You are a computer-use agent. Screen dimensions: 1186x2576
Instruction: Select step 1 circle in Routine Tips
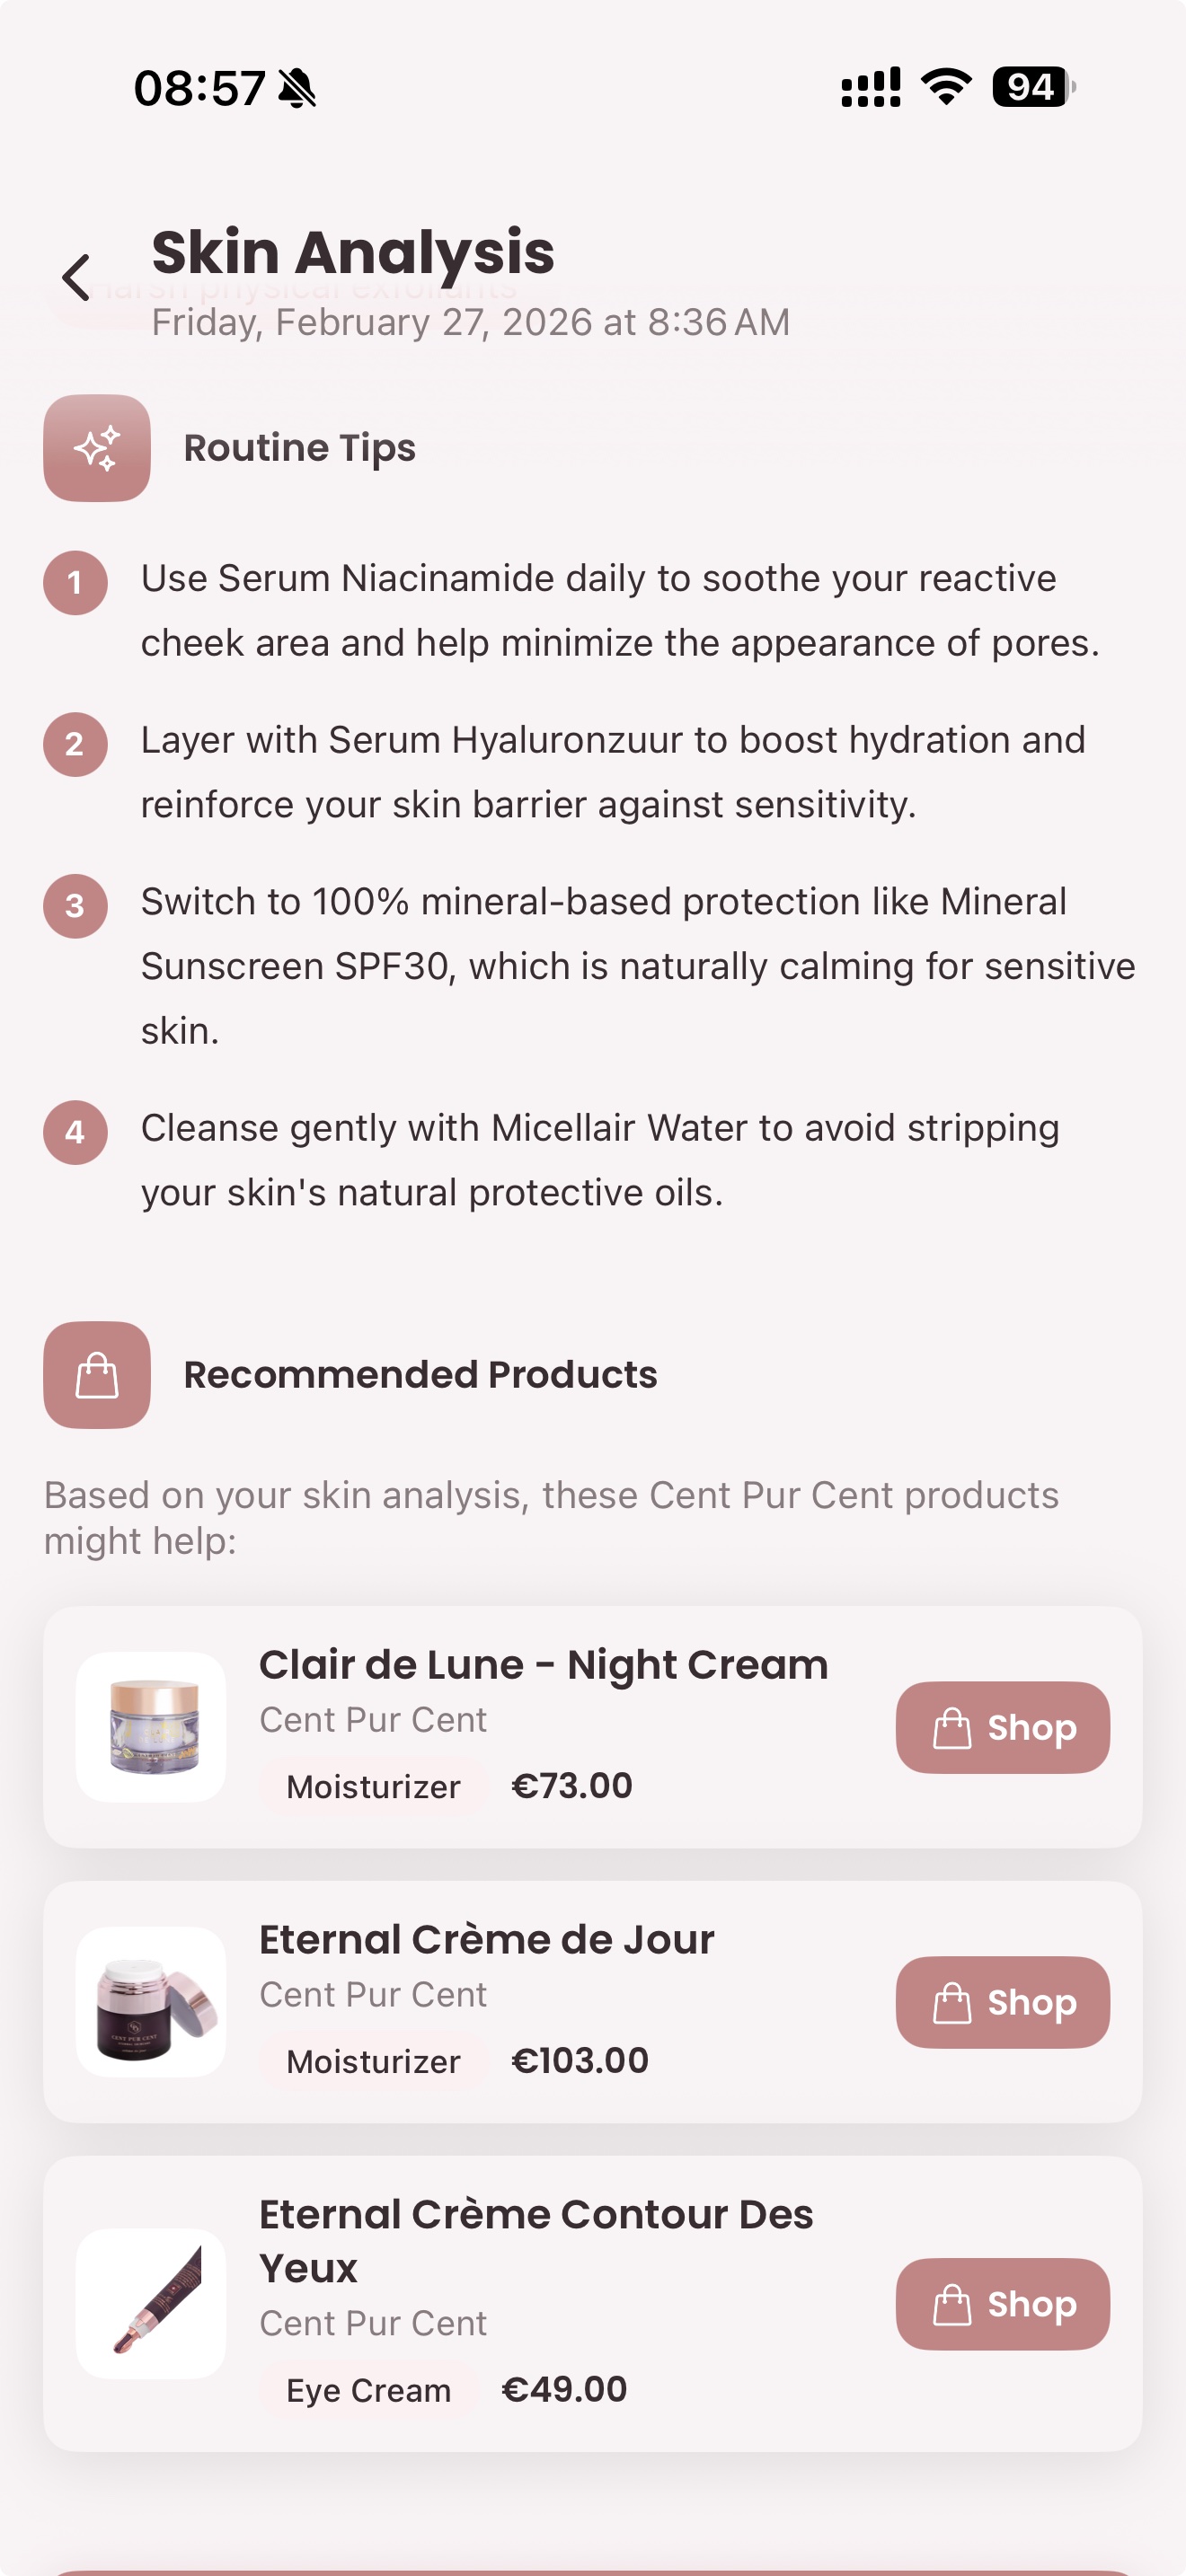pyautogui.click(x=75, y=584)
